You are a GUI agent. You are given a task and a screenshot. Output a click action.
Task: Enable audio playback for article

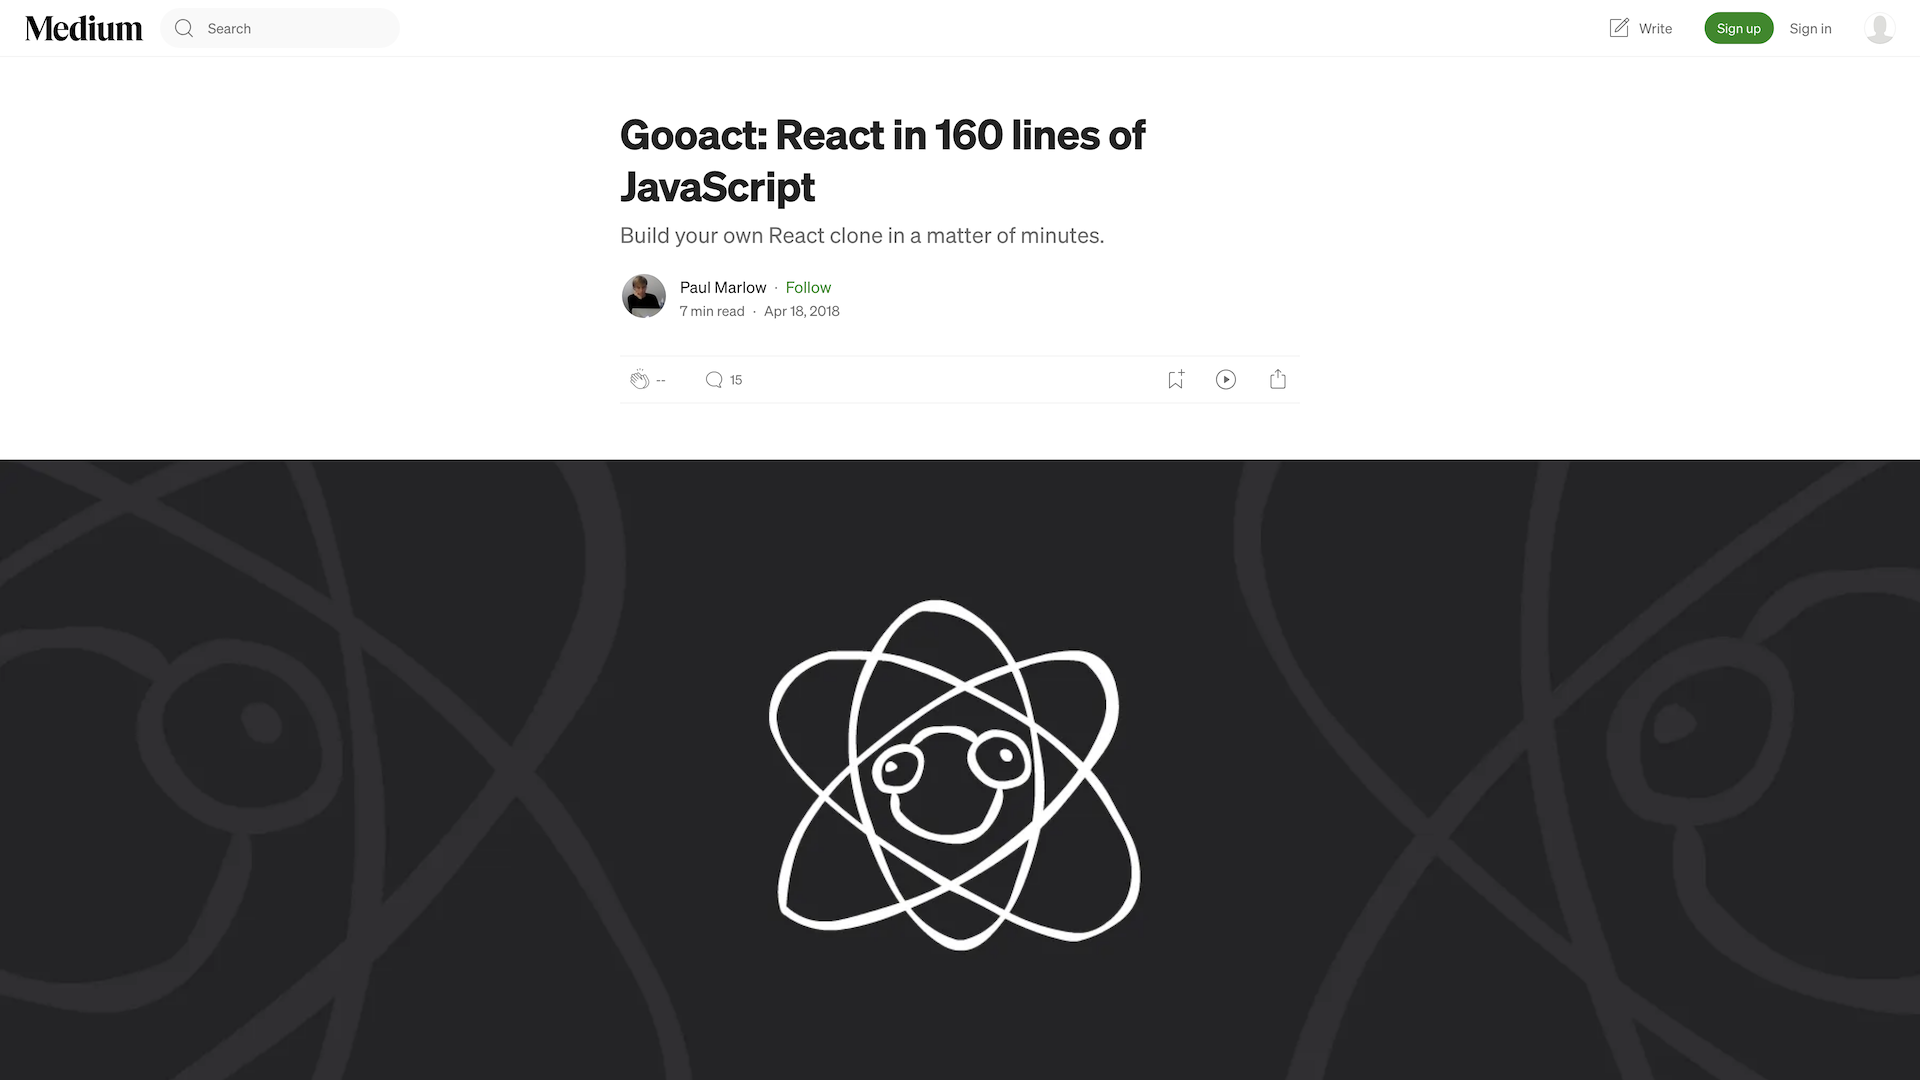[1226, 380]
